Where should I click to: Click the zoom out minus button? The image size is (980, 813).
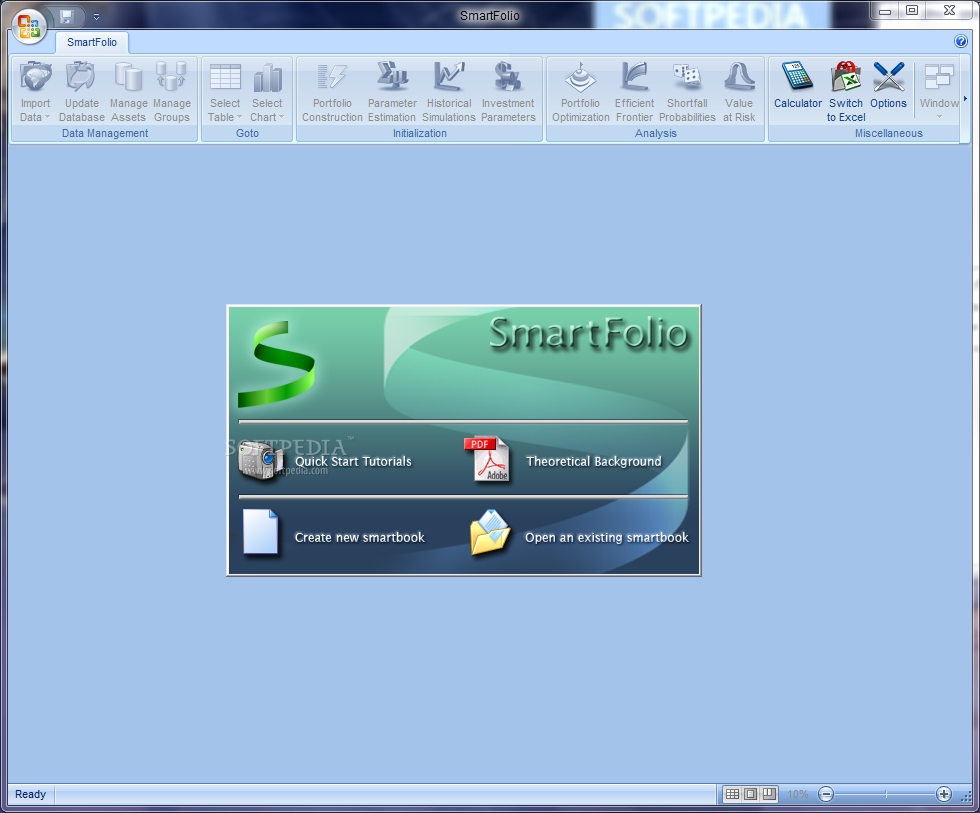(x=826, y=794)
